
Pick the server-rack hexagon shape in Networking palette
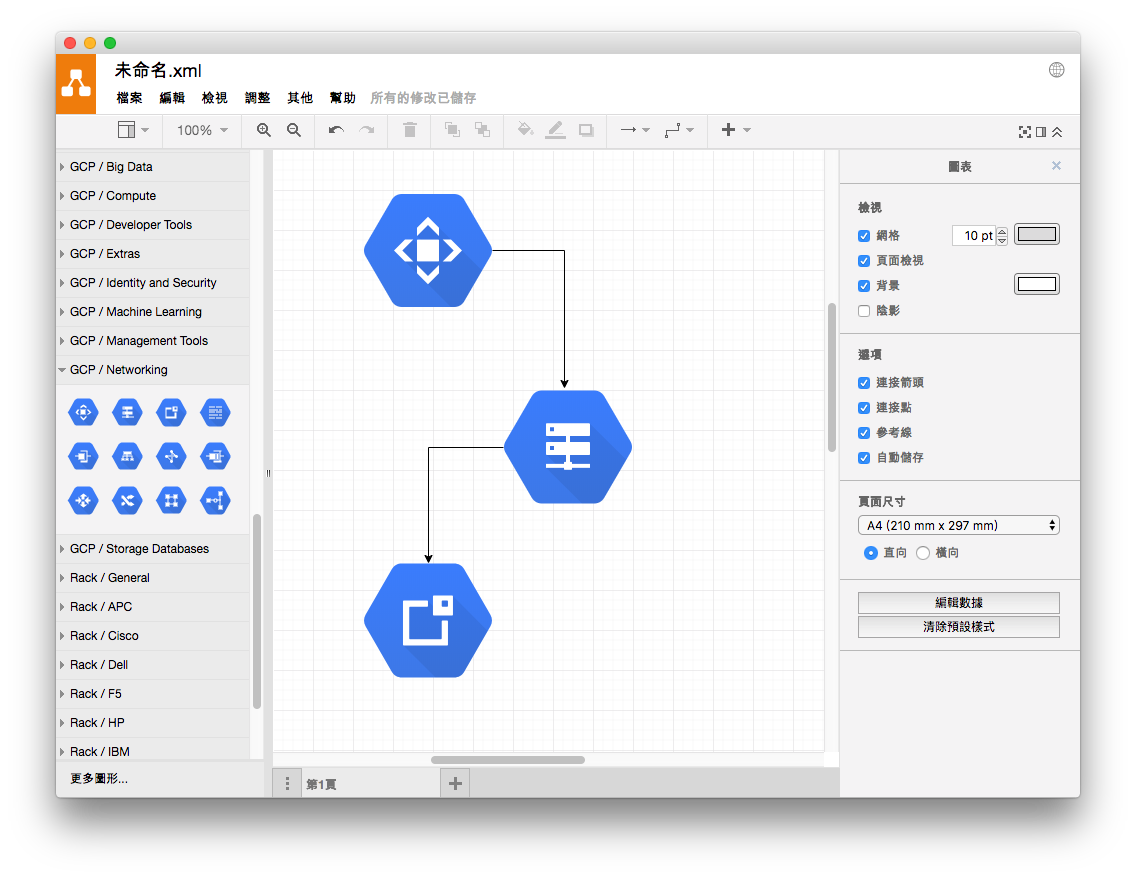tap(128, 413)
